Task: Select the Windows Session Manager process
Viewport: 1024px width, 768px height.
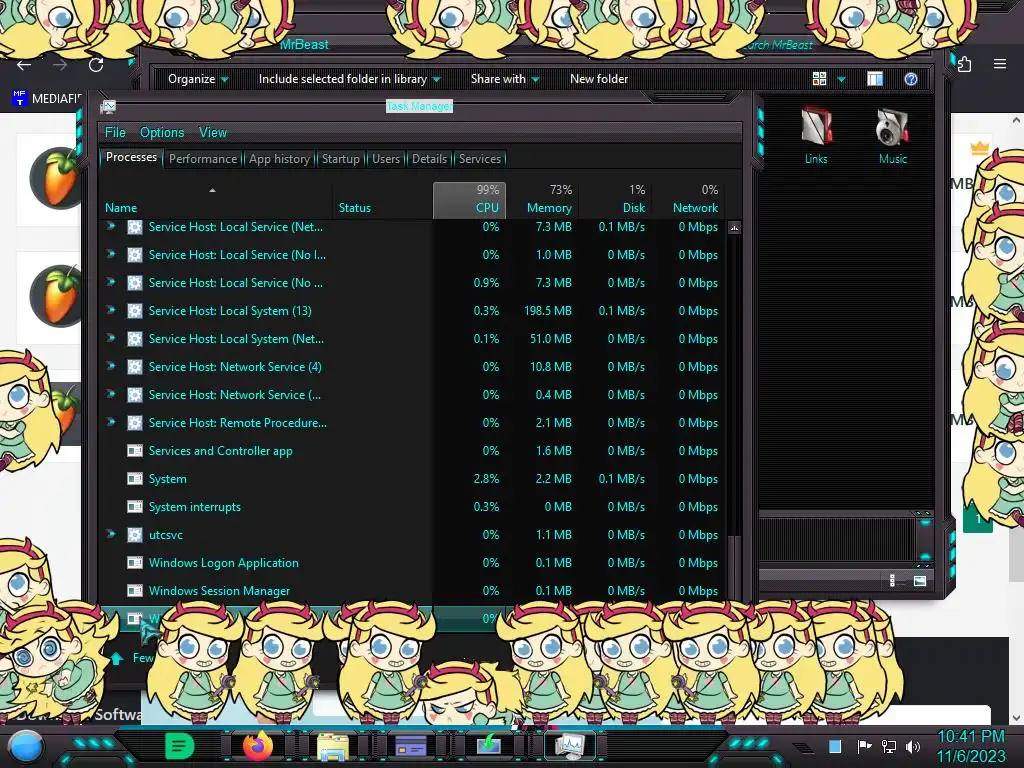Action: coord(413,591)
